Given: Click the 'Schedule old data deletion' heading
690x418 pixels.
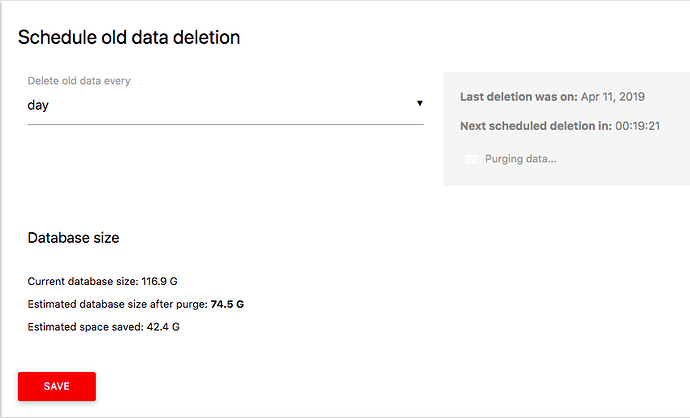Looking at the screenshot, I should click(129, 37).
